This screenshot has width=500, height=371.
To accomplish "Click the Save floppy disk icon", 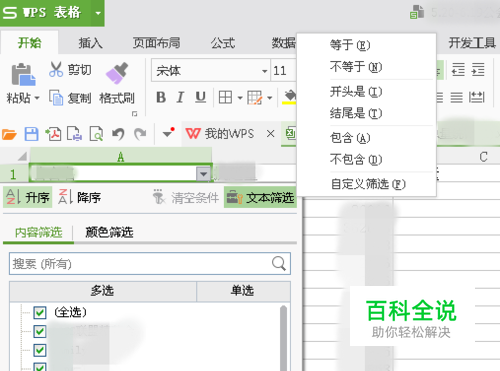I will tap(31, 134).
